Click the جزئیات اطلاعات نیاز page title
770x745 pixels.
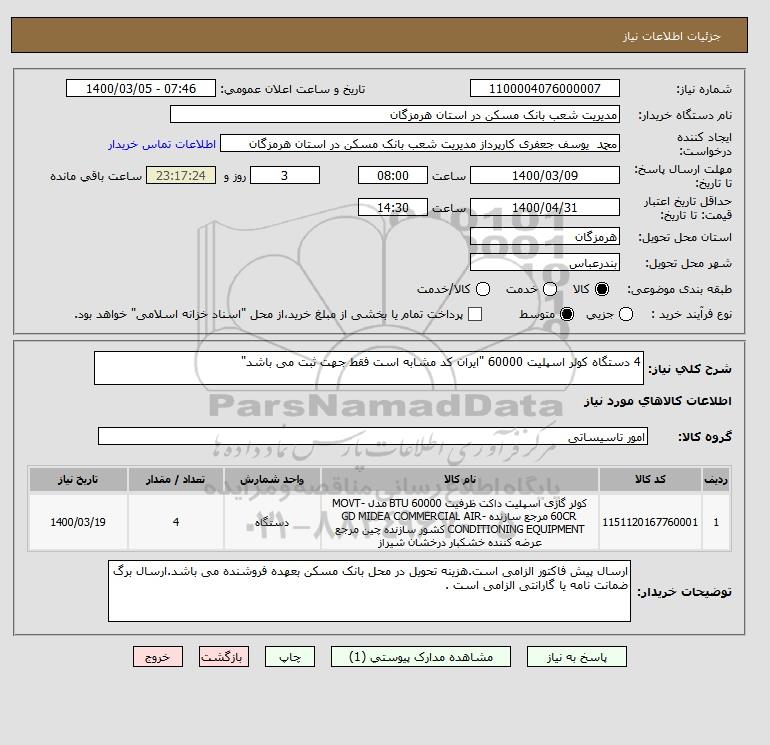[x=671, y=36]
